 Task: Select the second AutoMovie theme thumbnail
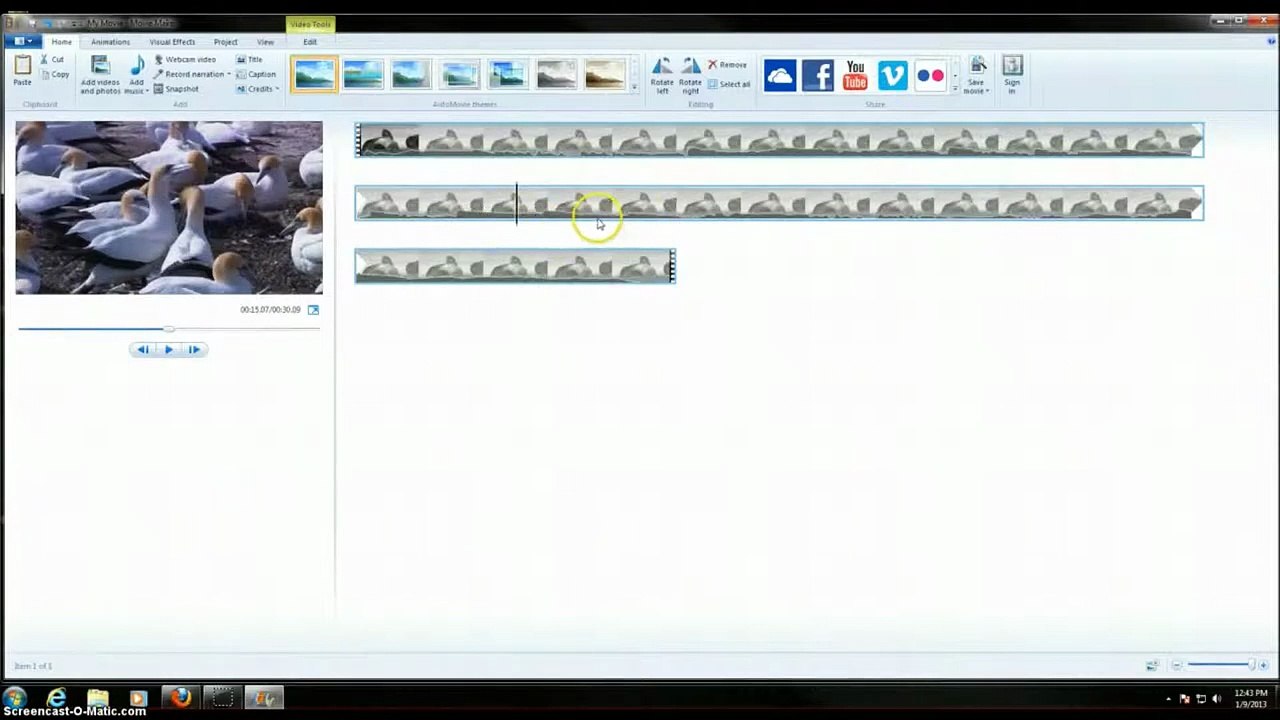point(363,74)
